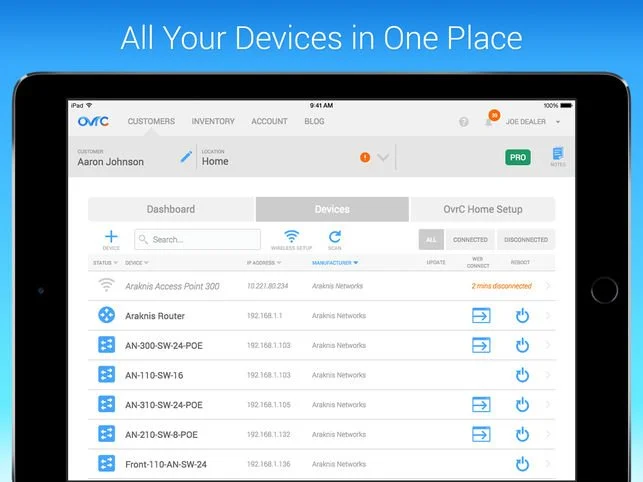This screenshot has height=482, width=643.
Task: Click the orange alert icon beside Home
Action: click(x=365, y=157)
